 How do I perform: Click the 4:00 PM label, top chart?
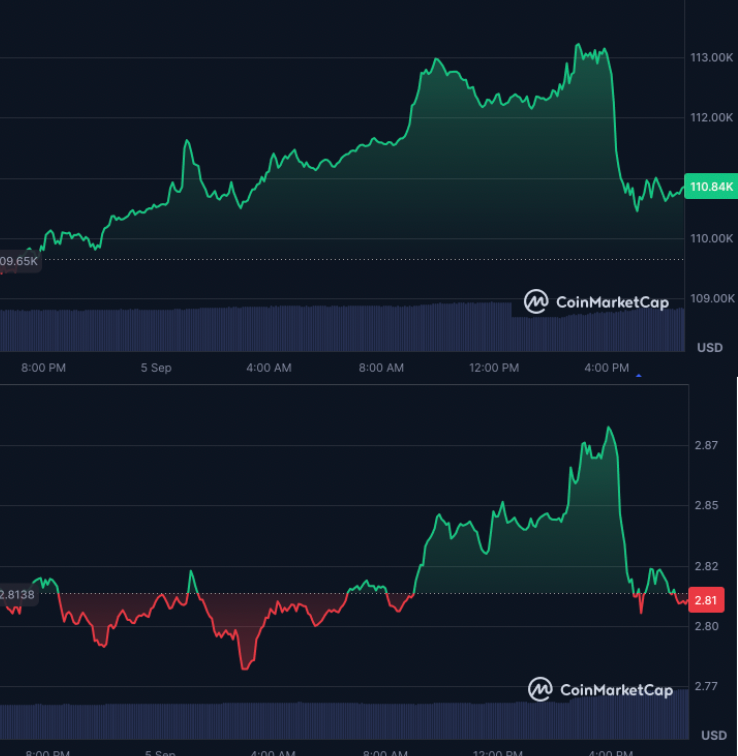606,368
